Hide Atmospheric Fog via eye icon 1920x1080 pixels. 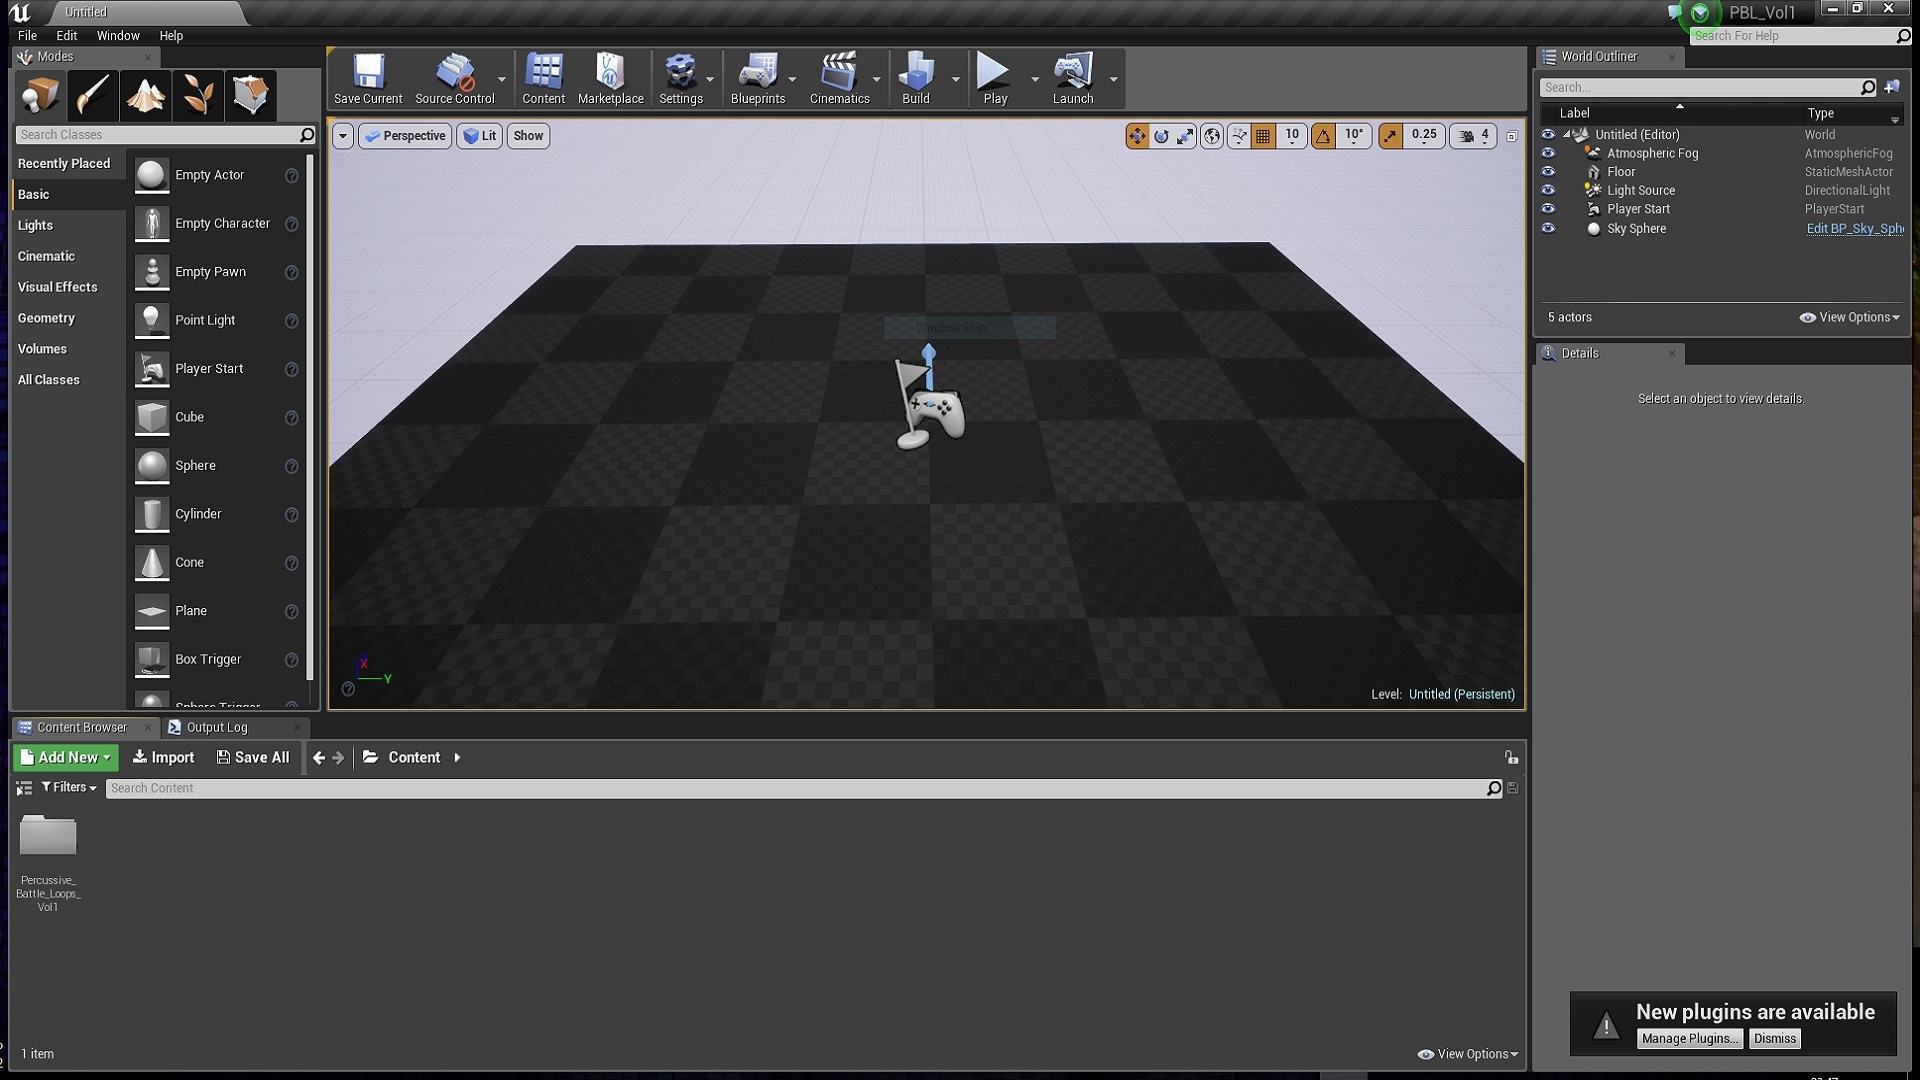tap(1548, 153)
